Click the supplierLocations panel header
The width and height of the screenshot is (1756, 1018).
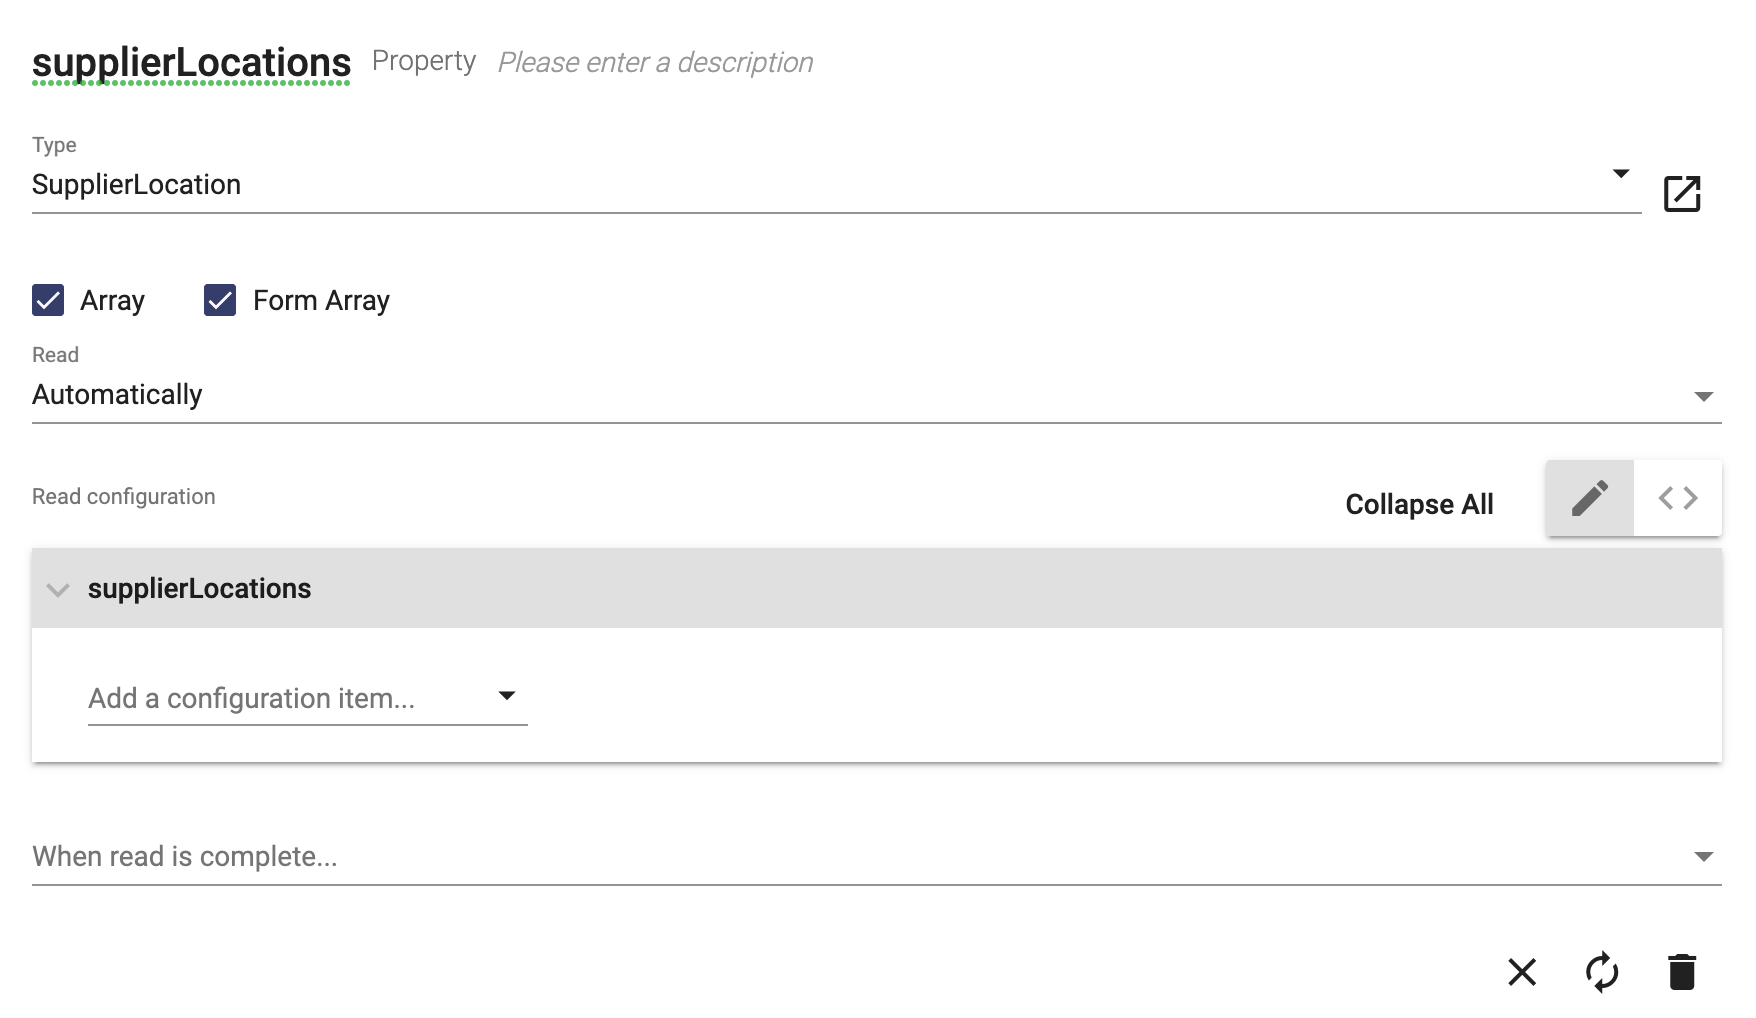click(876, 588)
